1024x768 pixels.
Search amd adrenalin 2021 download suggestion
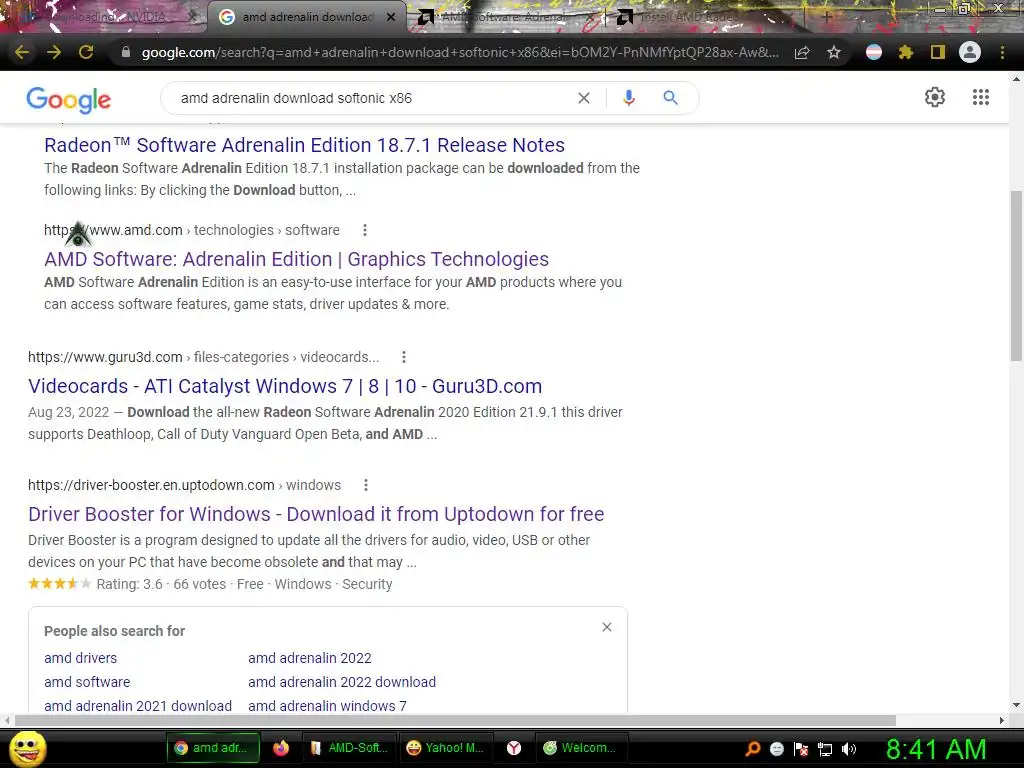pos(138,706)
